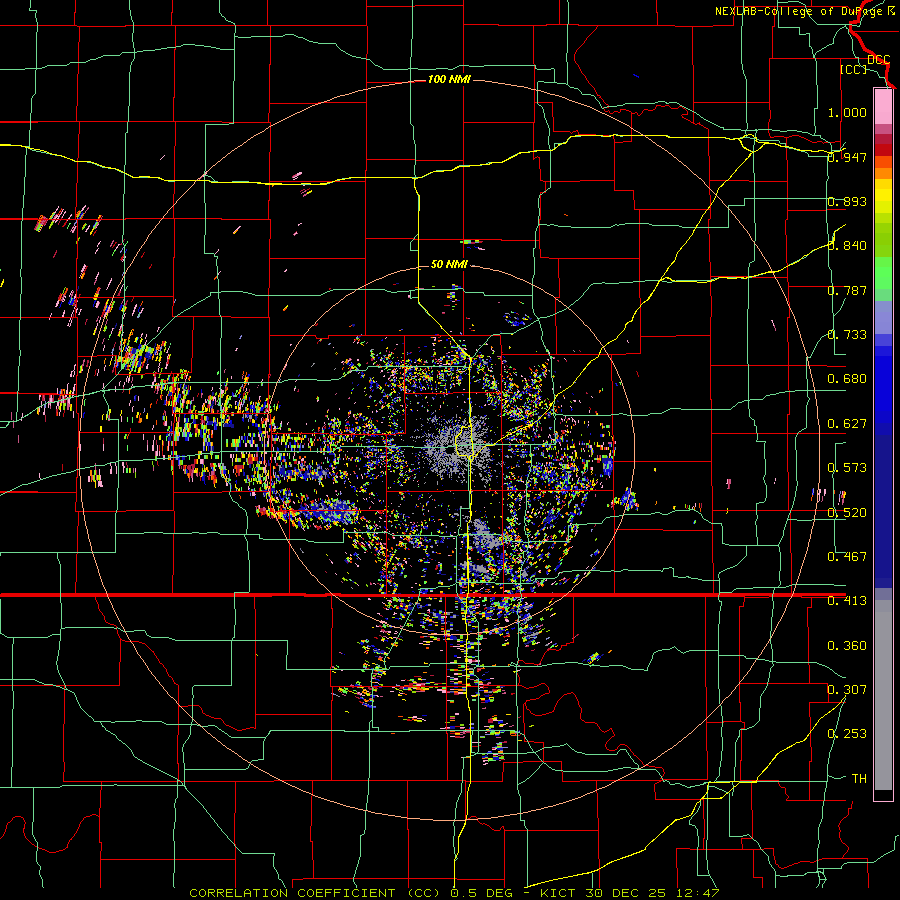Viewport: 900px width, 900px height.
Task: Click the 0.680 color scale label
Action: (847, 379)
